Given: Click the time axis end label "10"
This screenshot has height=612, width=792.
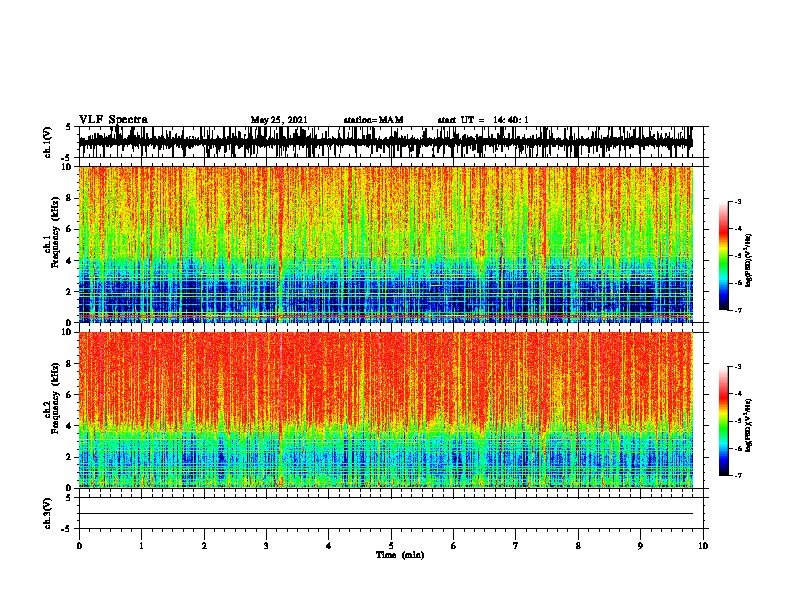Looking at the screenshot, I should pos(703,546).
